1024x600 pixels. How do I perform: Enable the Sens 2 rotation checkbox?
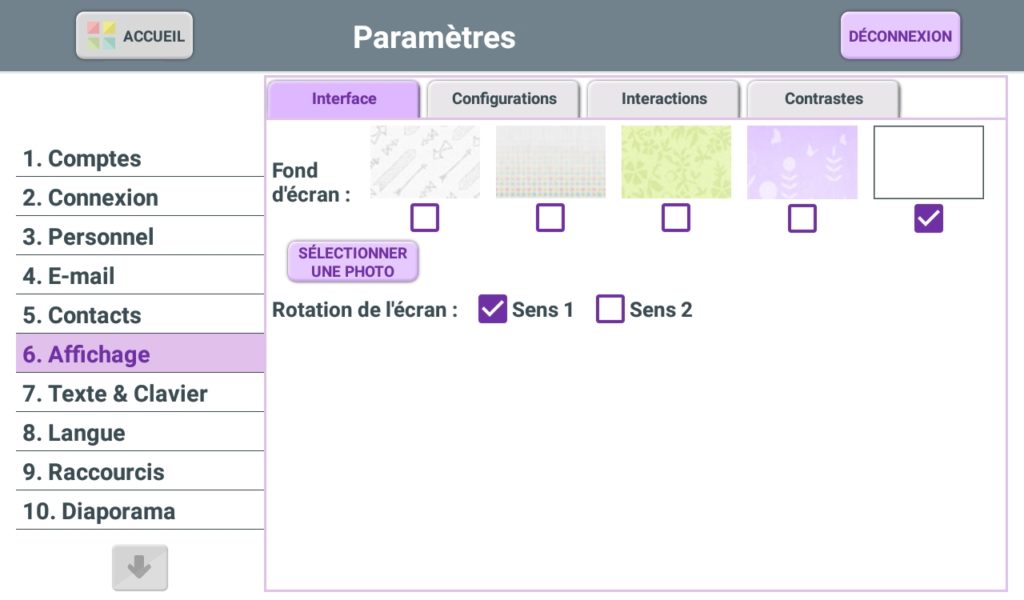tap(610, 310)
